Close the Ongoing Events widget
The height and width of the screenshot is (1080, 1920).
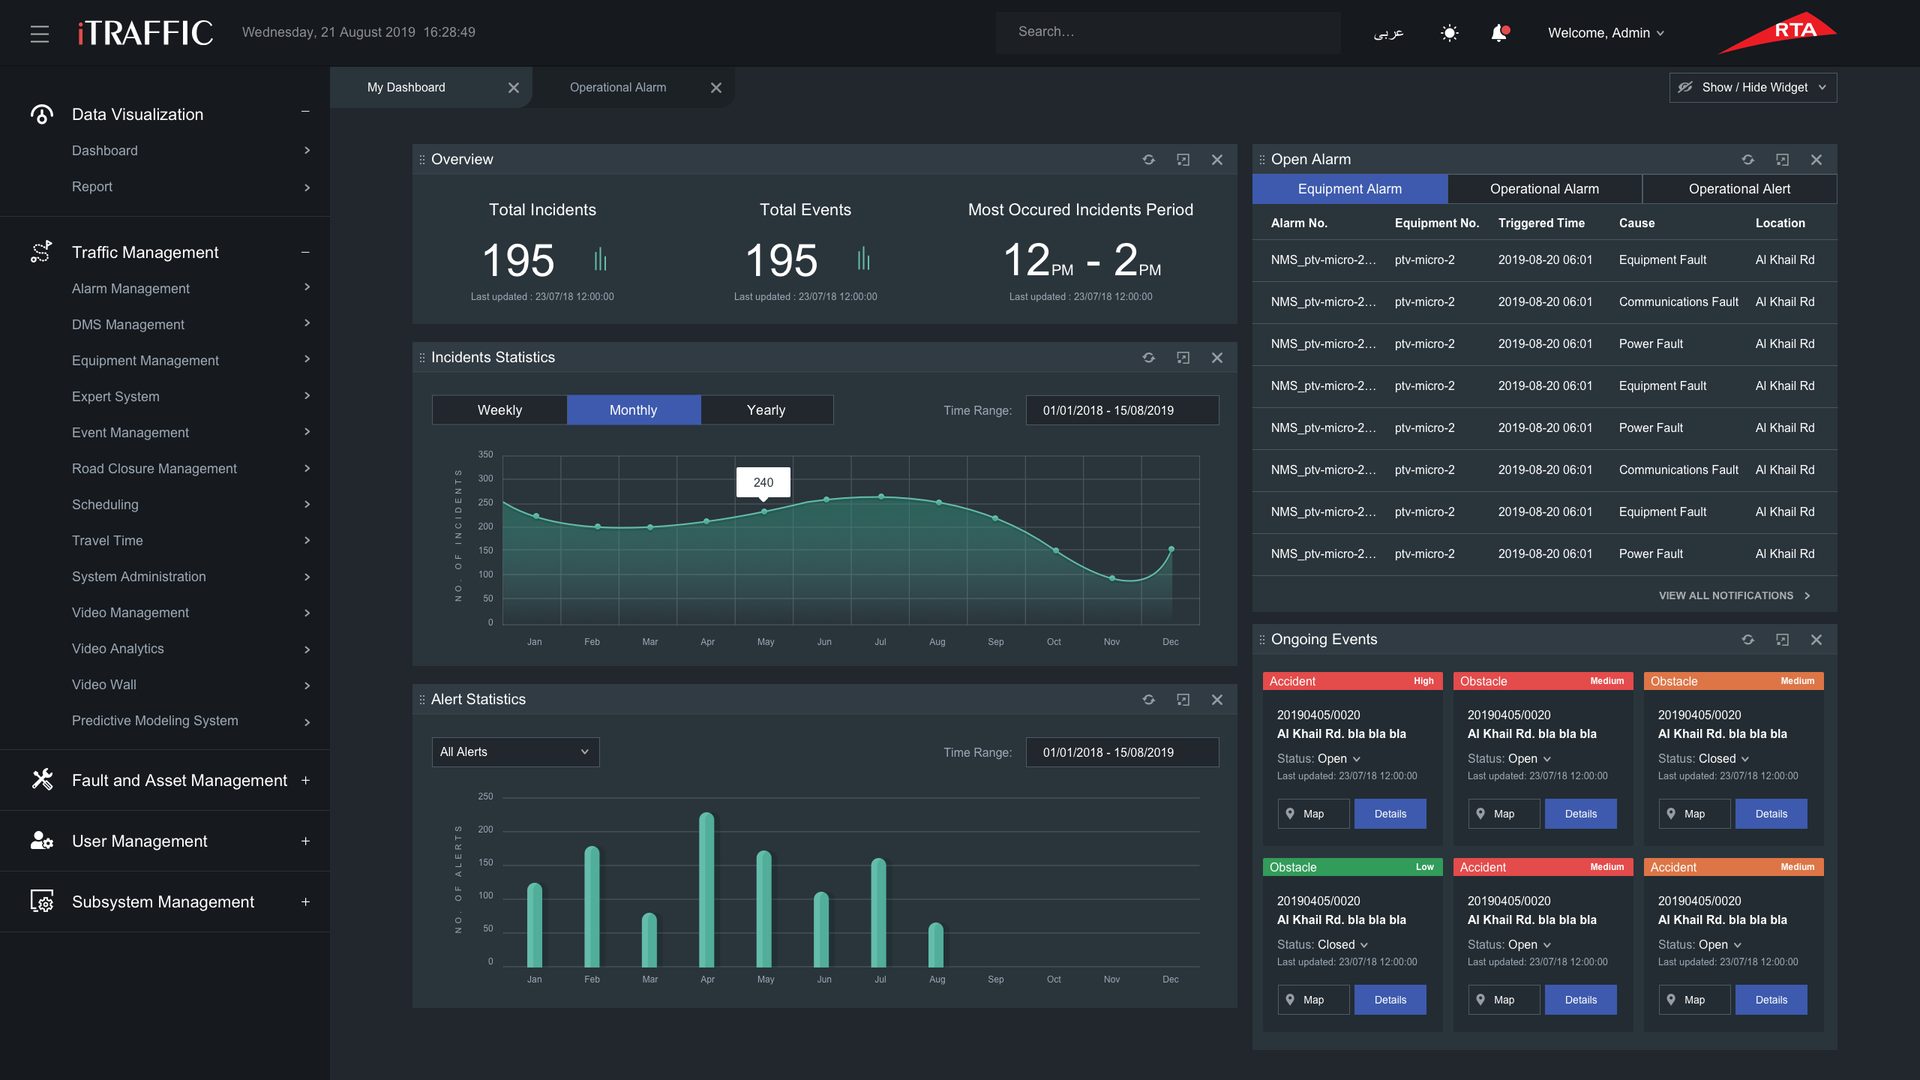pyautogui.click(x=1816, y=640)
